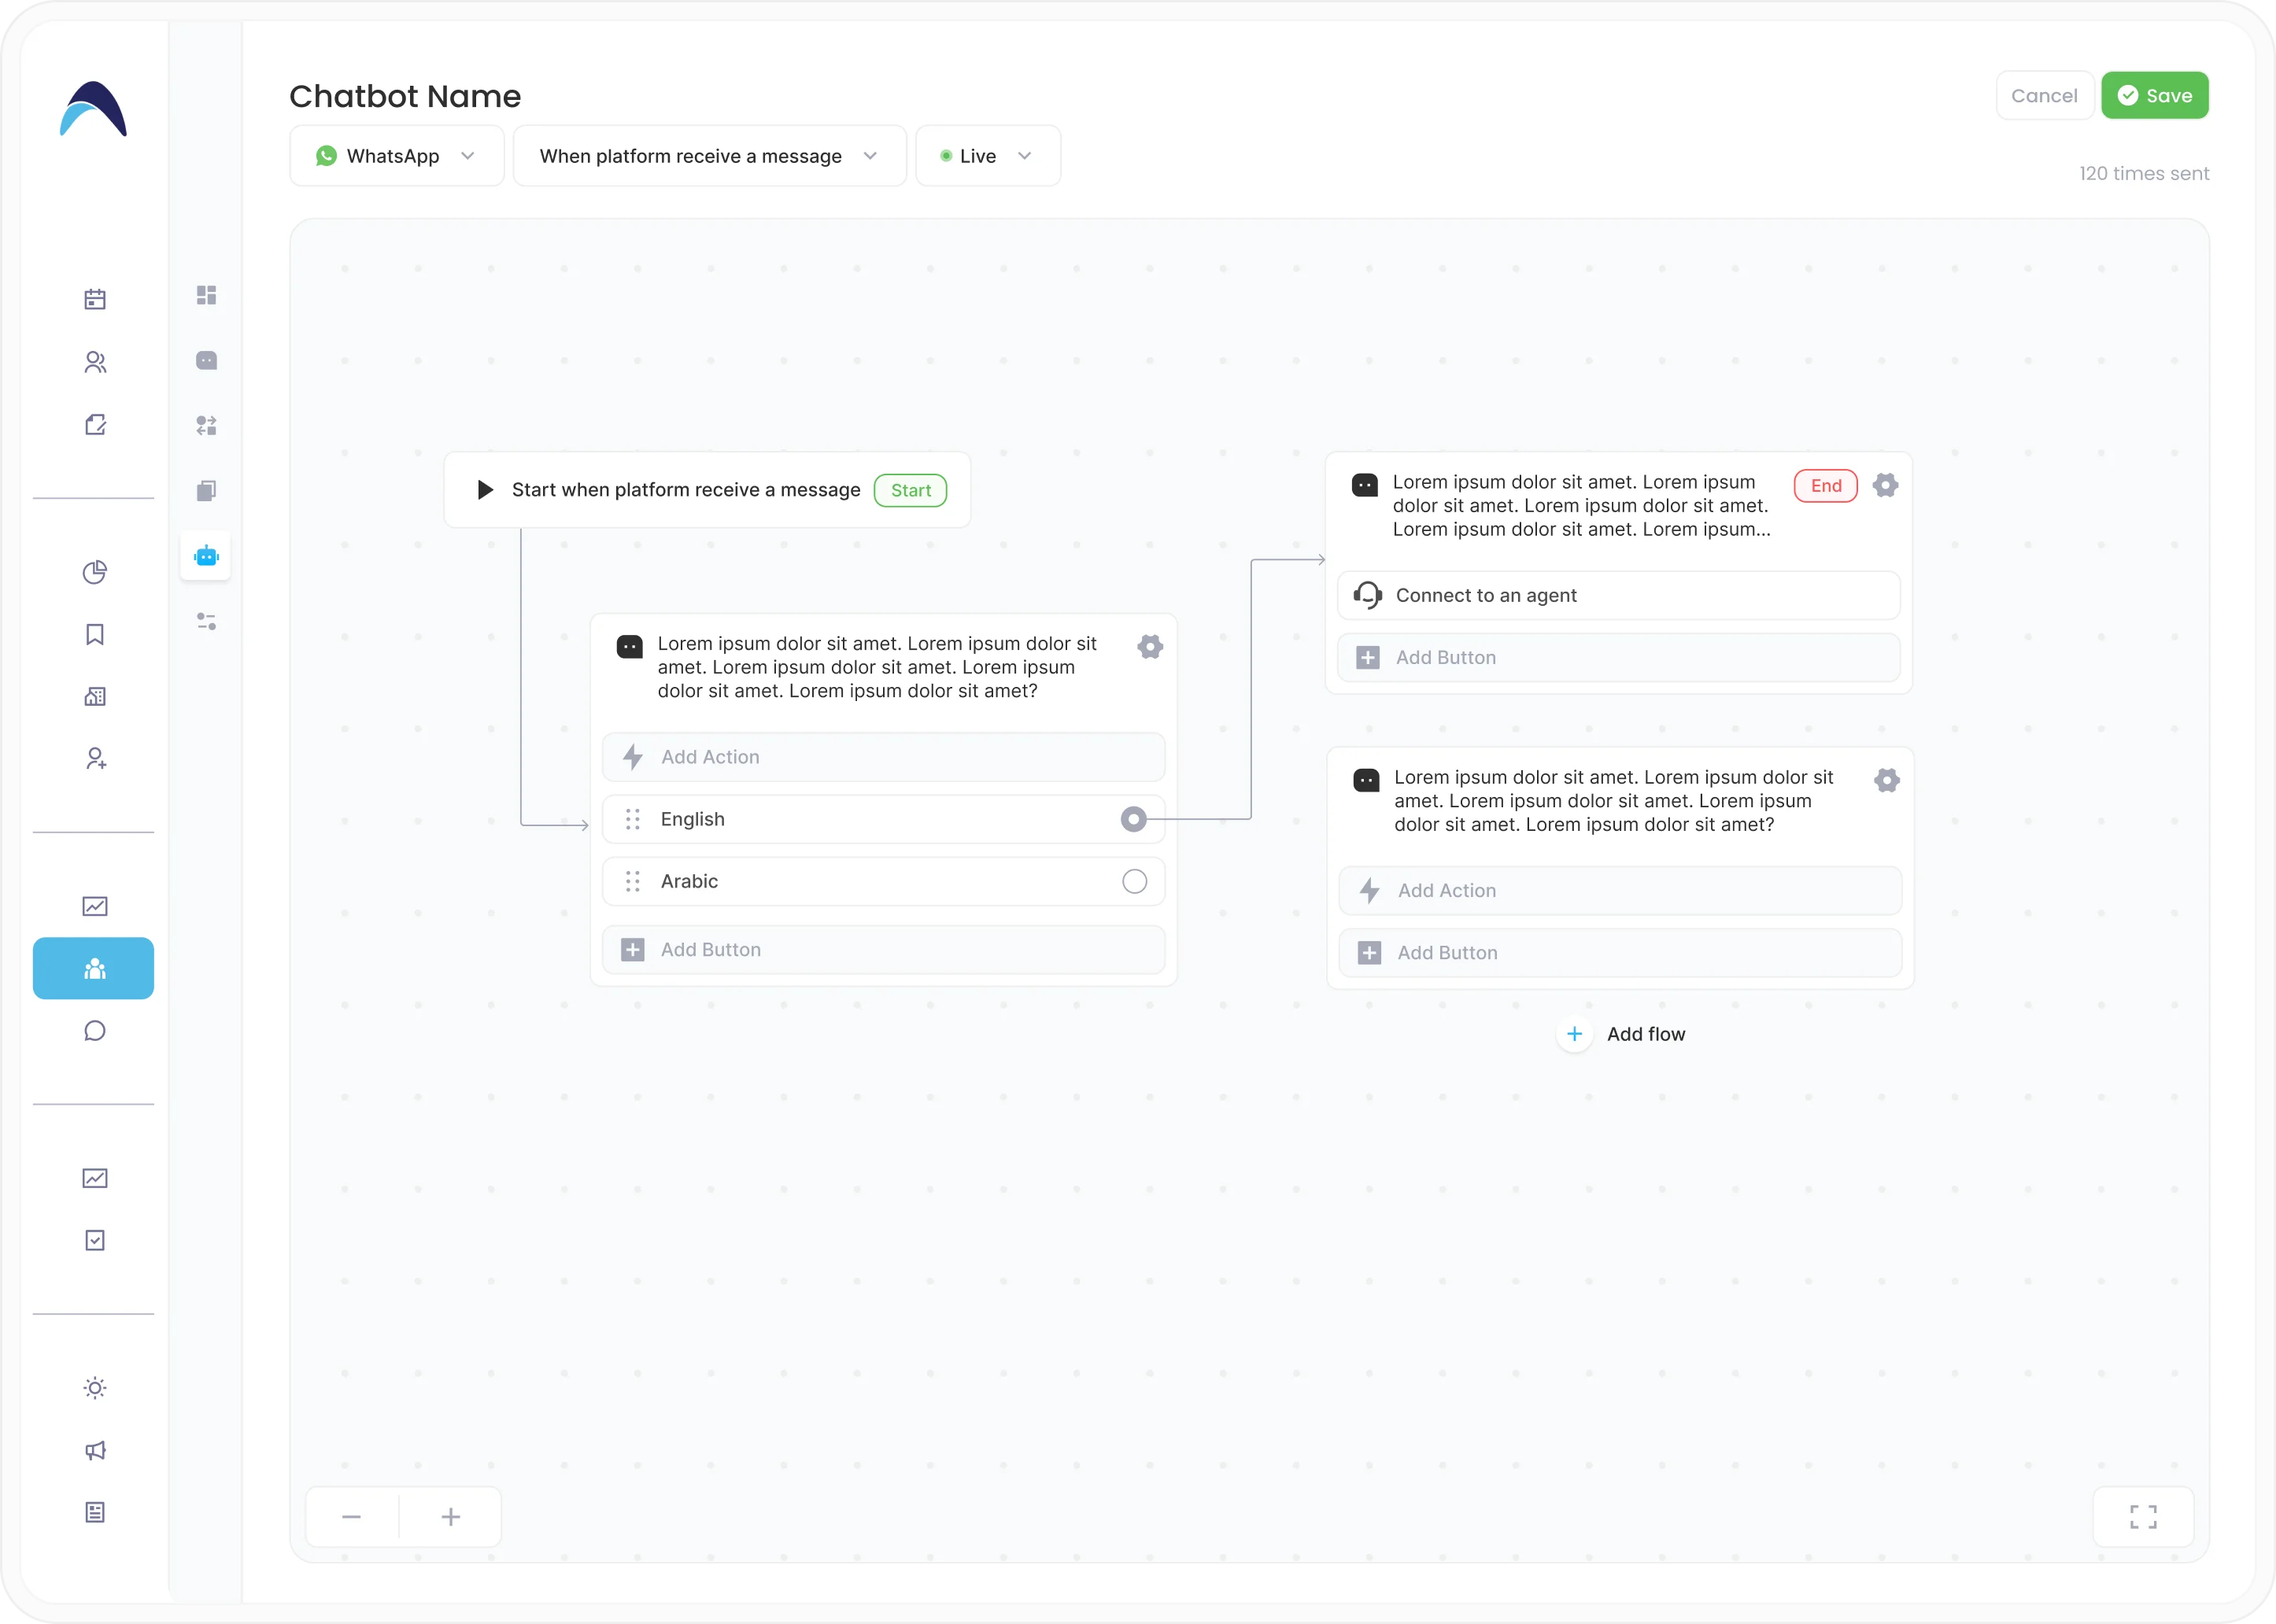Click the Start badge on trigger node

[x=910, y=490]
